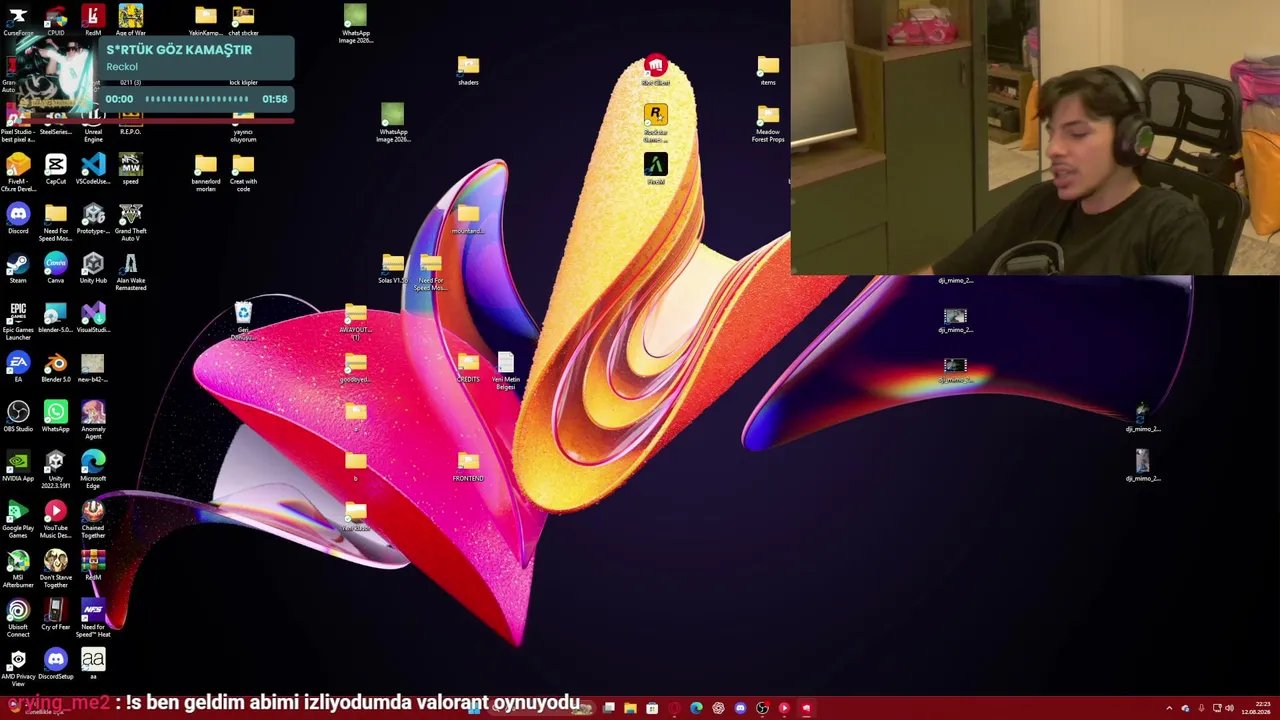The image size is (1280, 720).
Task: Open the EA app shortcut
Action: tap(18, 367)
